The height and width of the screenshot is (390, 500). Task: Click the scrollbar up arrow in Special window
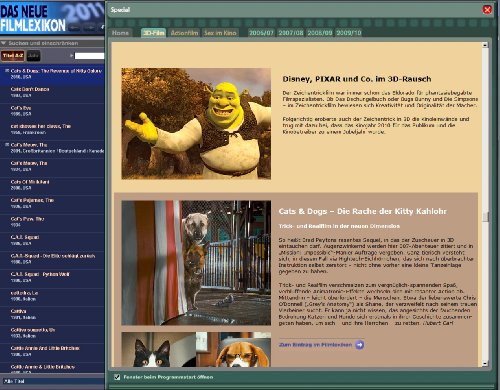pos(485,45)
